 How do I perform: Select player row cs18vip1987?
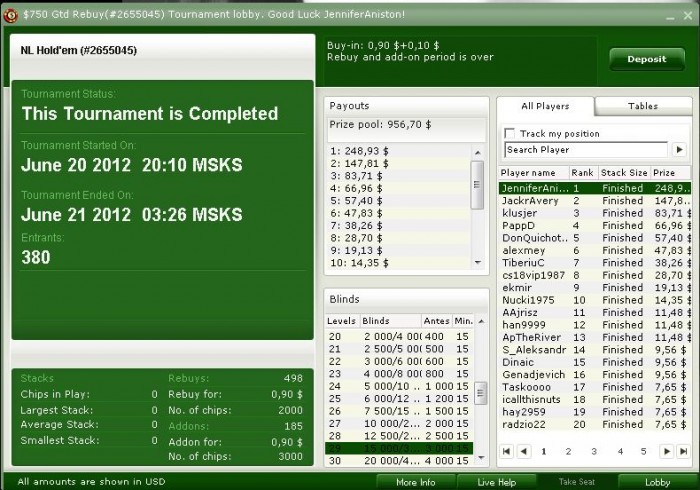[595, 275]
